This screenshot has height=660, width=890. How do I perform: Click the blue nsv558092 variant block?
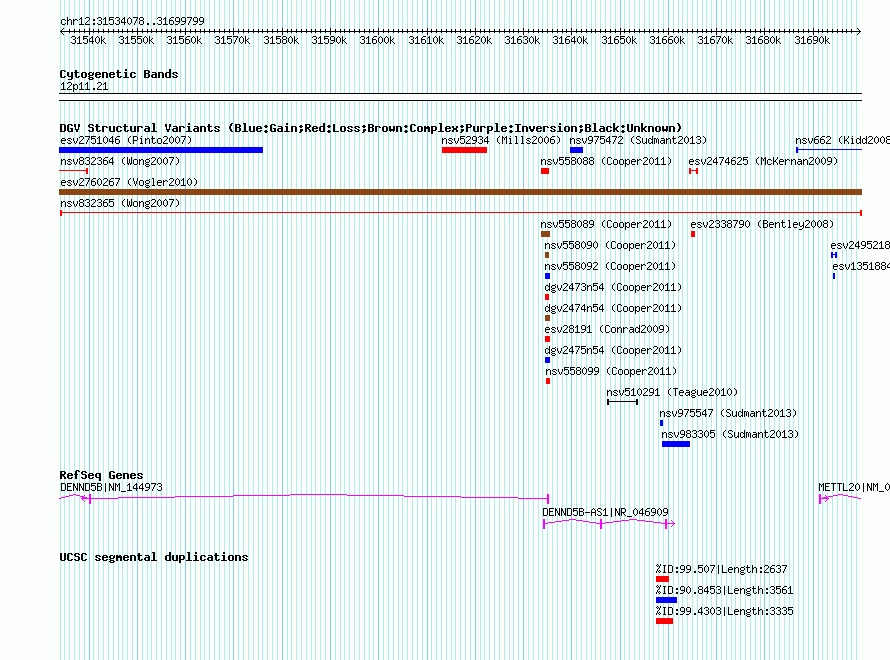pyautogui.click(x=547, y=276)
